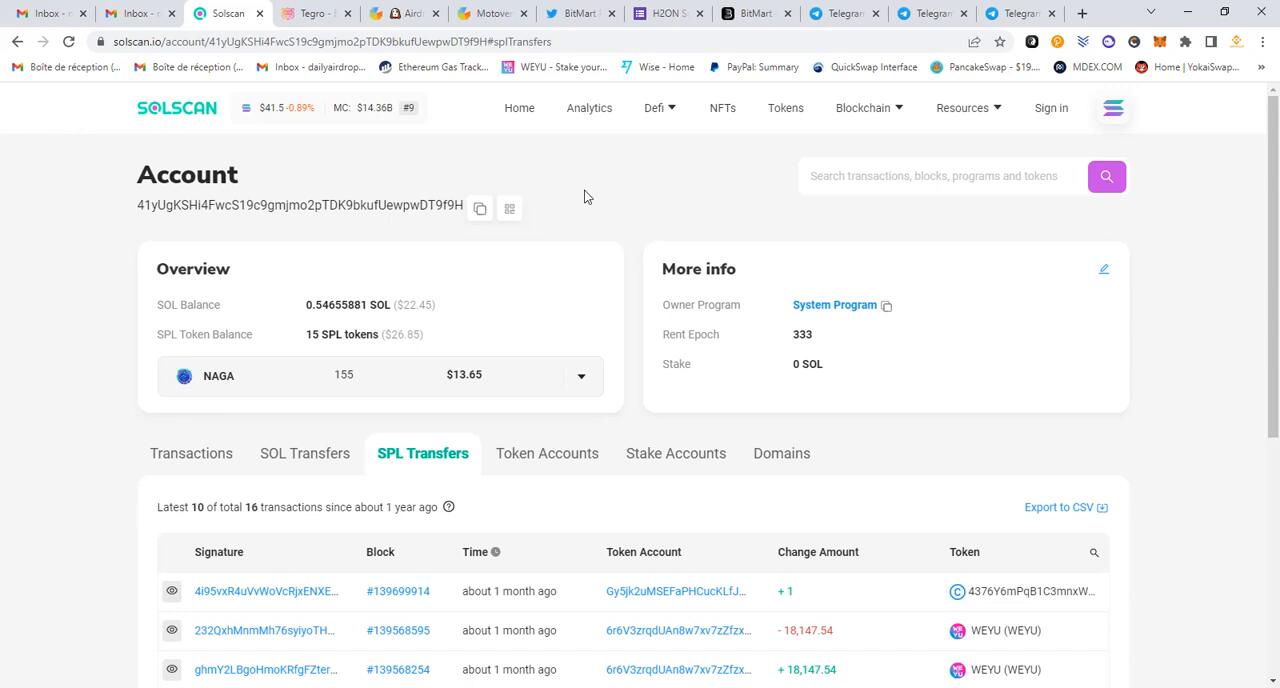
Task: Edit More info with pencil icon
Action: [1104, 269]
